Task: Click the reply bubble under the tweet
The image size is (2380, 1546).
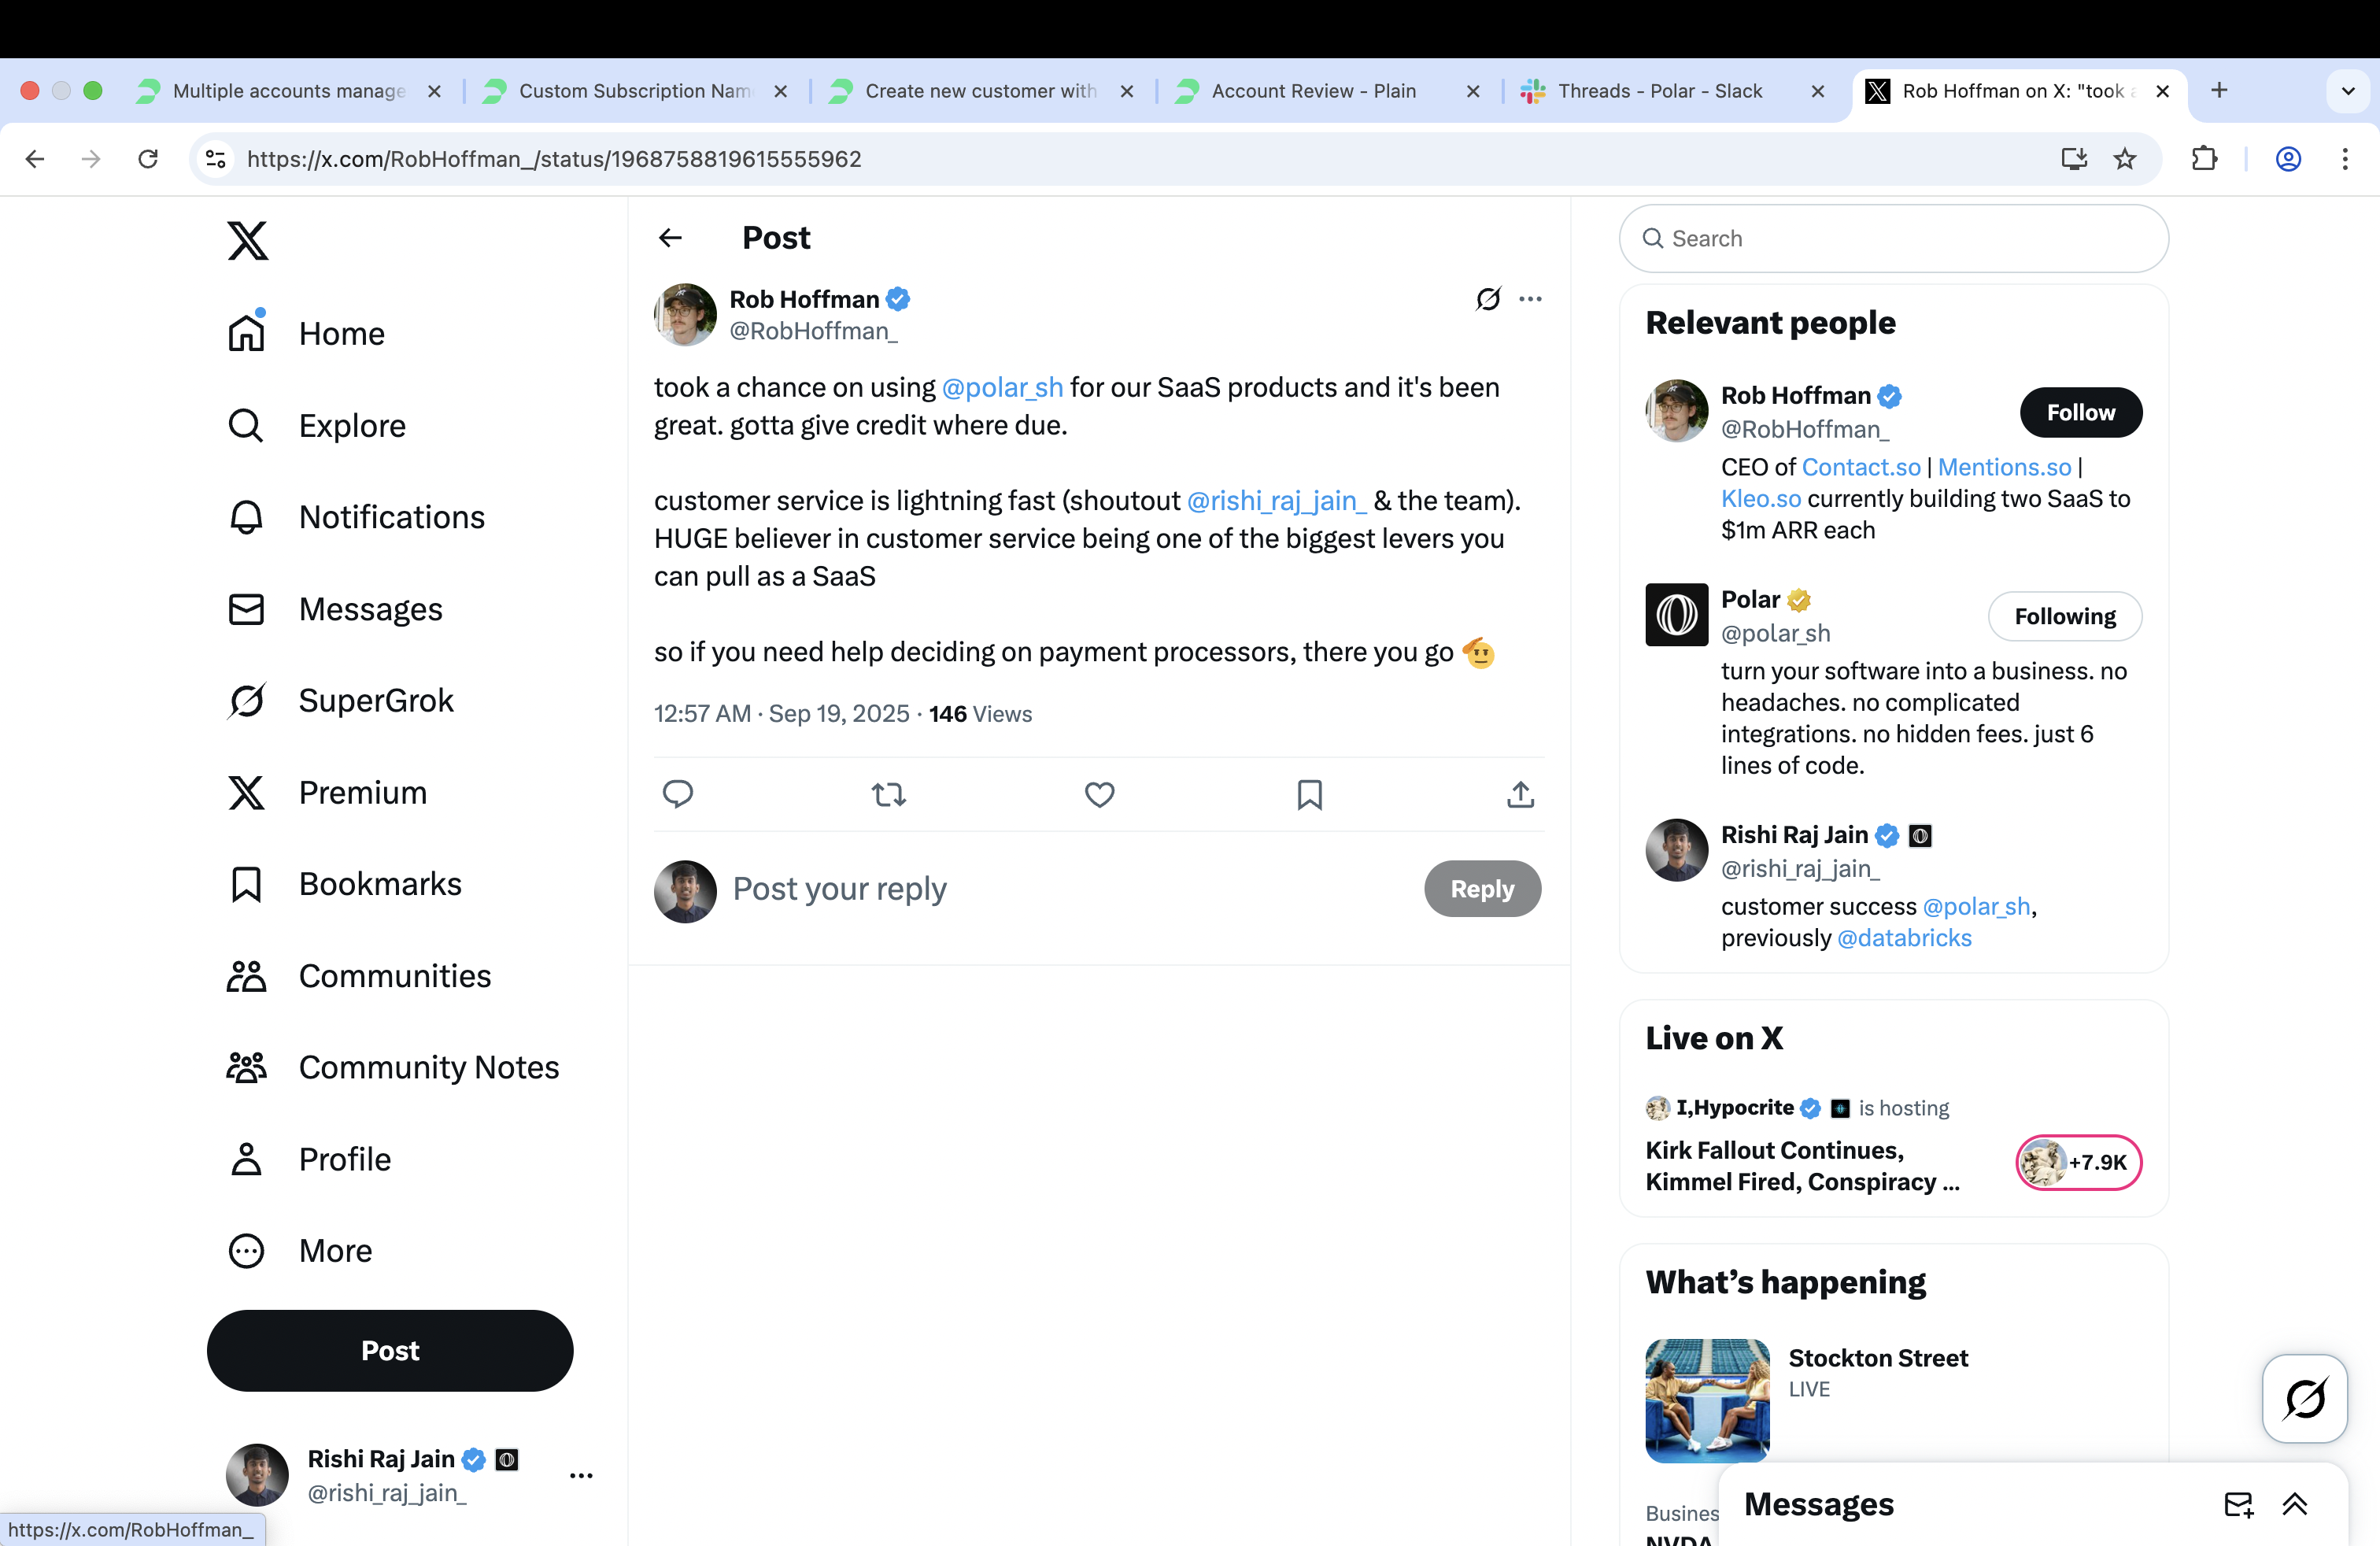Action: (x=678, y=794)
